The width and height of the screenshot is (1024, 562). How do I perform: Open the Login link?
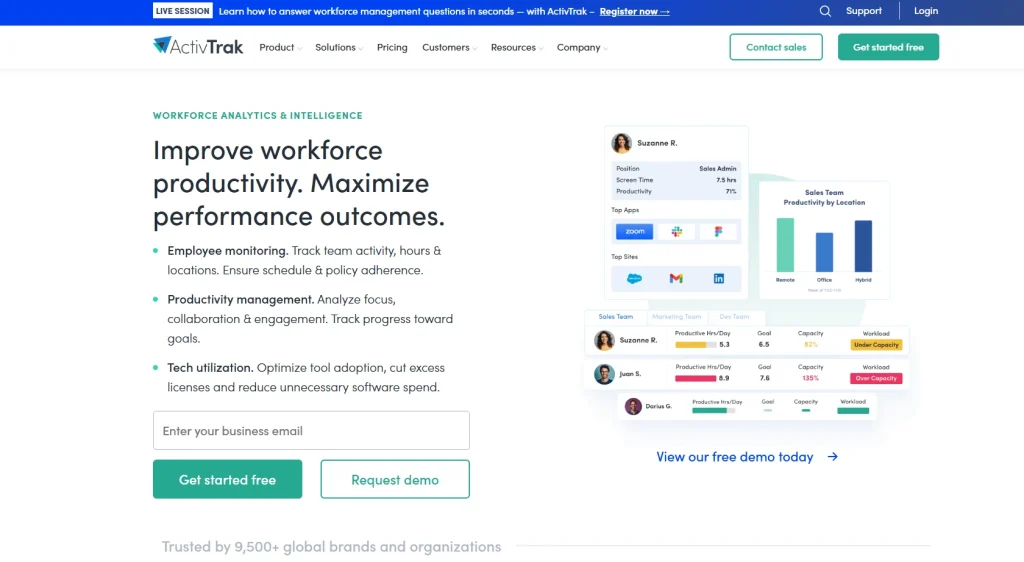tap(925, 11)
